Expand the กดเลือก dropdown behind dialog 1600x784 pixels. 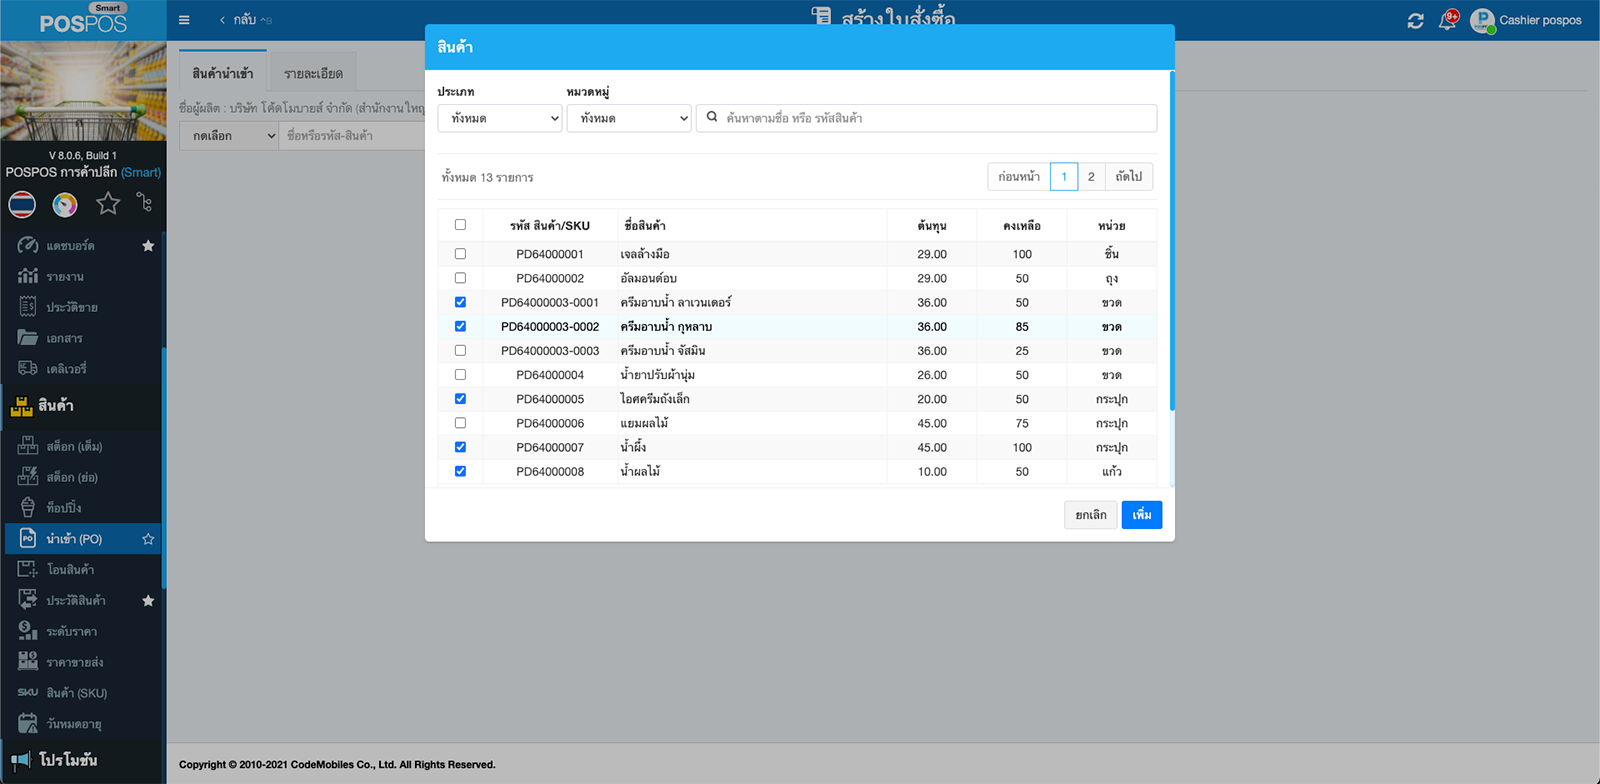229,136
